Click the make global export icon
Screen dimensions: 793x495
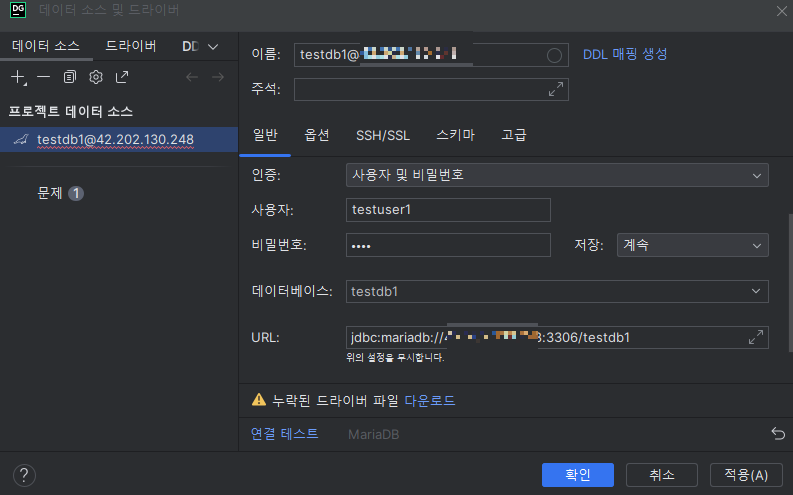122,77
